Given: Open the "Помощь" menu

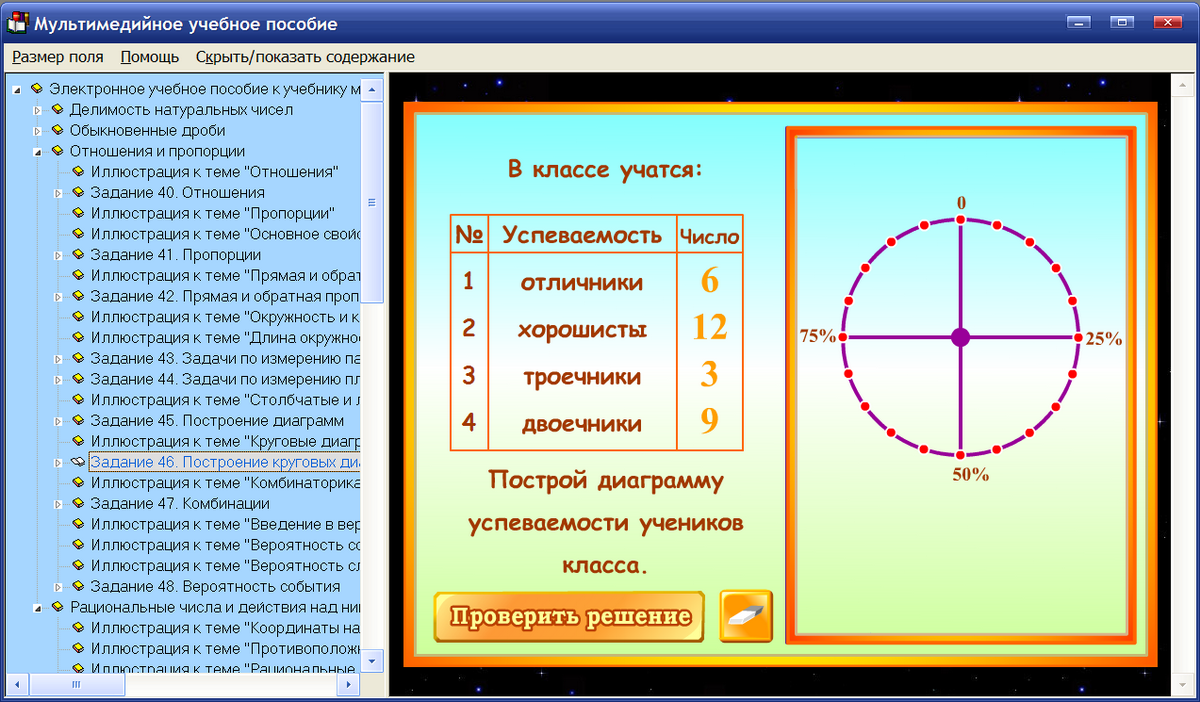Looking at the screenshot, I should tap(148, 57).
